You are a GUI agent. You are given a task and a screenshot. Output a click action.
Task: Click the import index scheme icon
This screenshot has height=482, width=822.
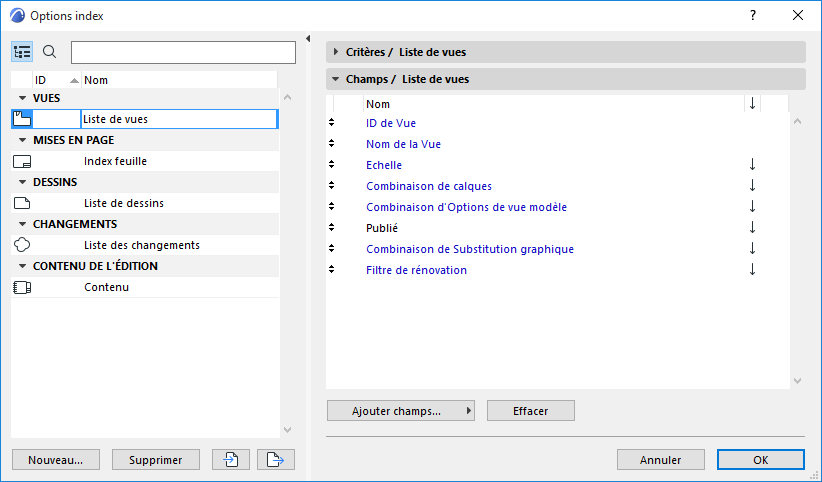230,460
